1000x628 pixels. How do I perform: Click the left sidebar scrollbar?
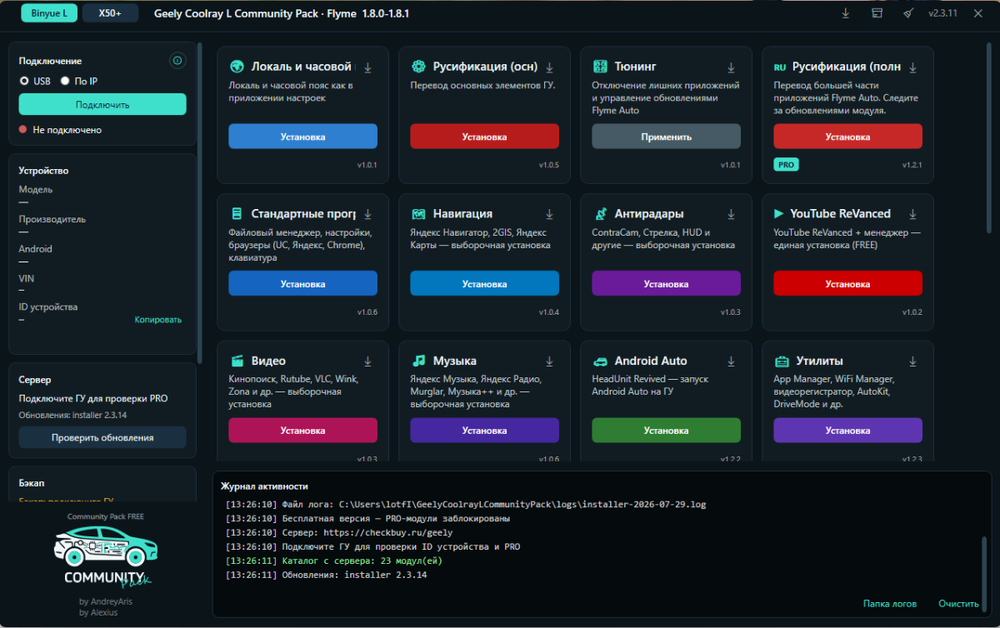pos(200,203)
